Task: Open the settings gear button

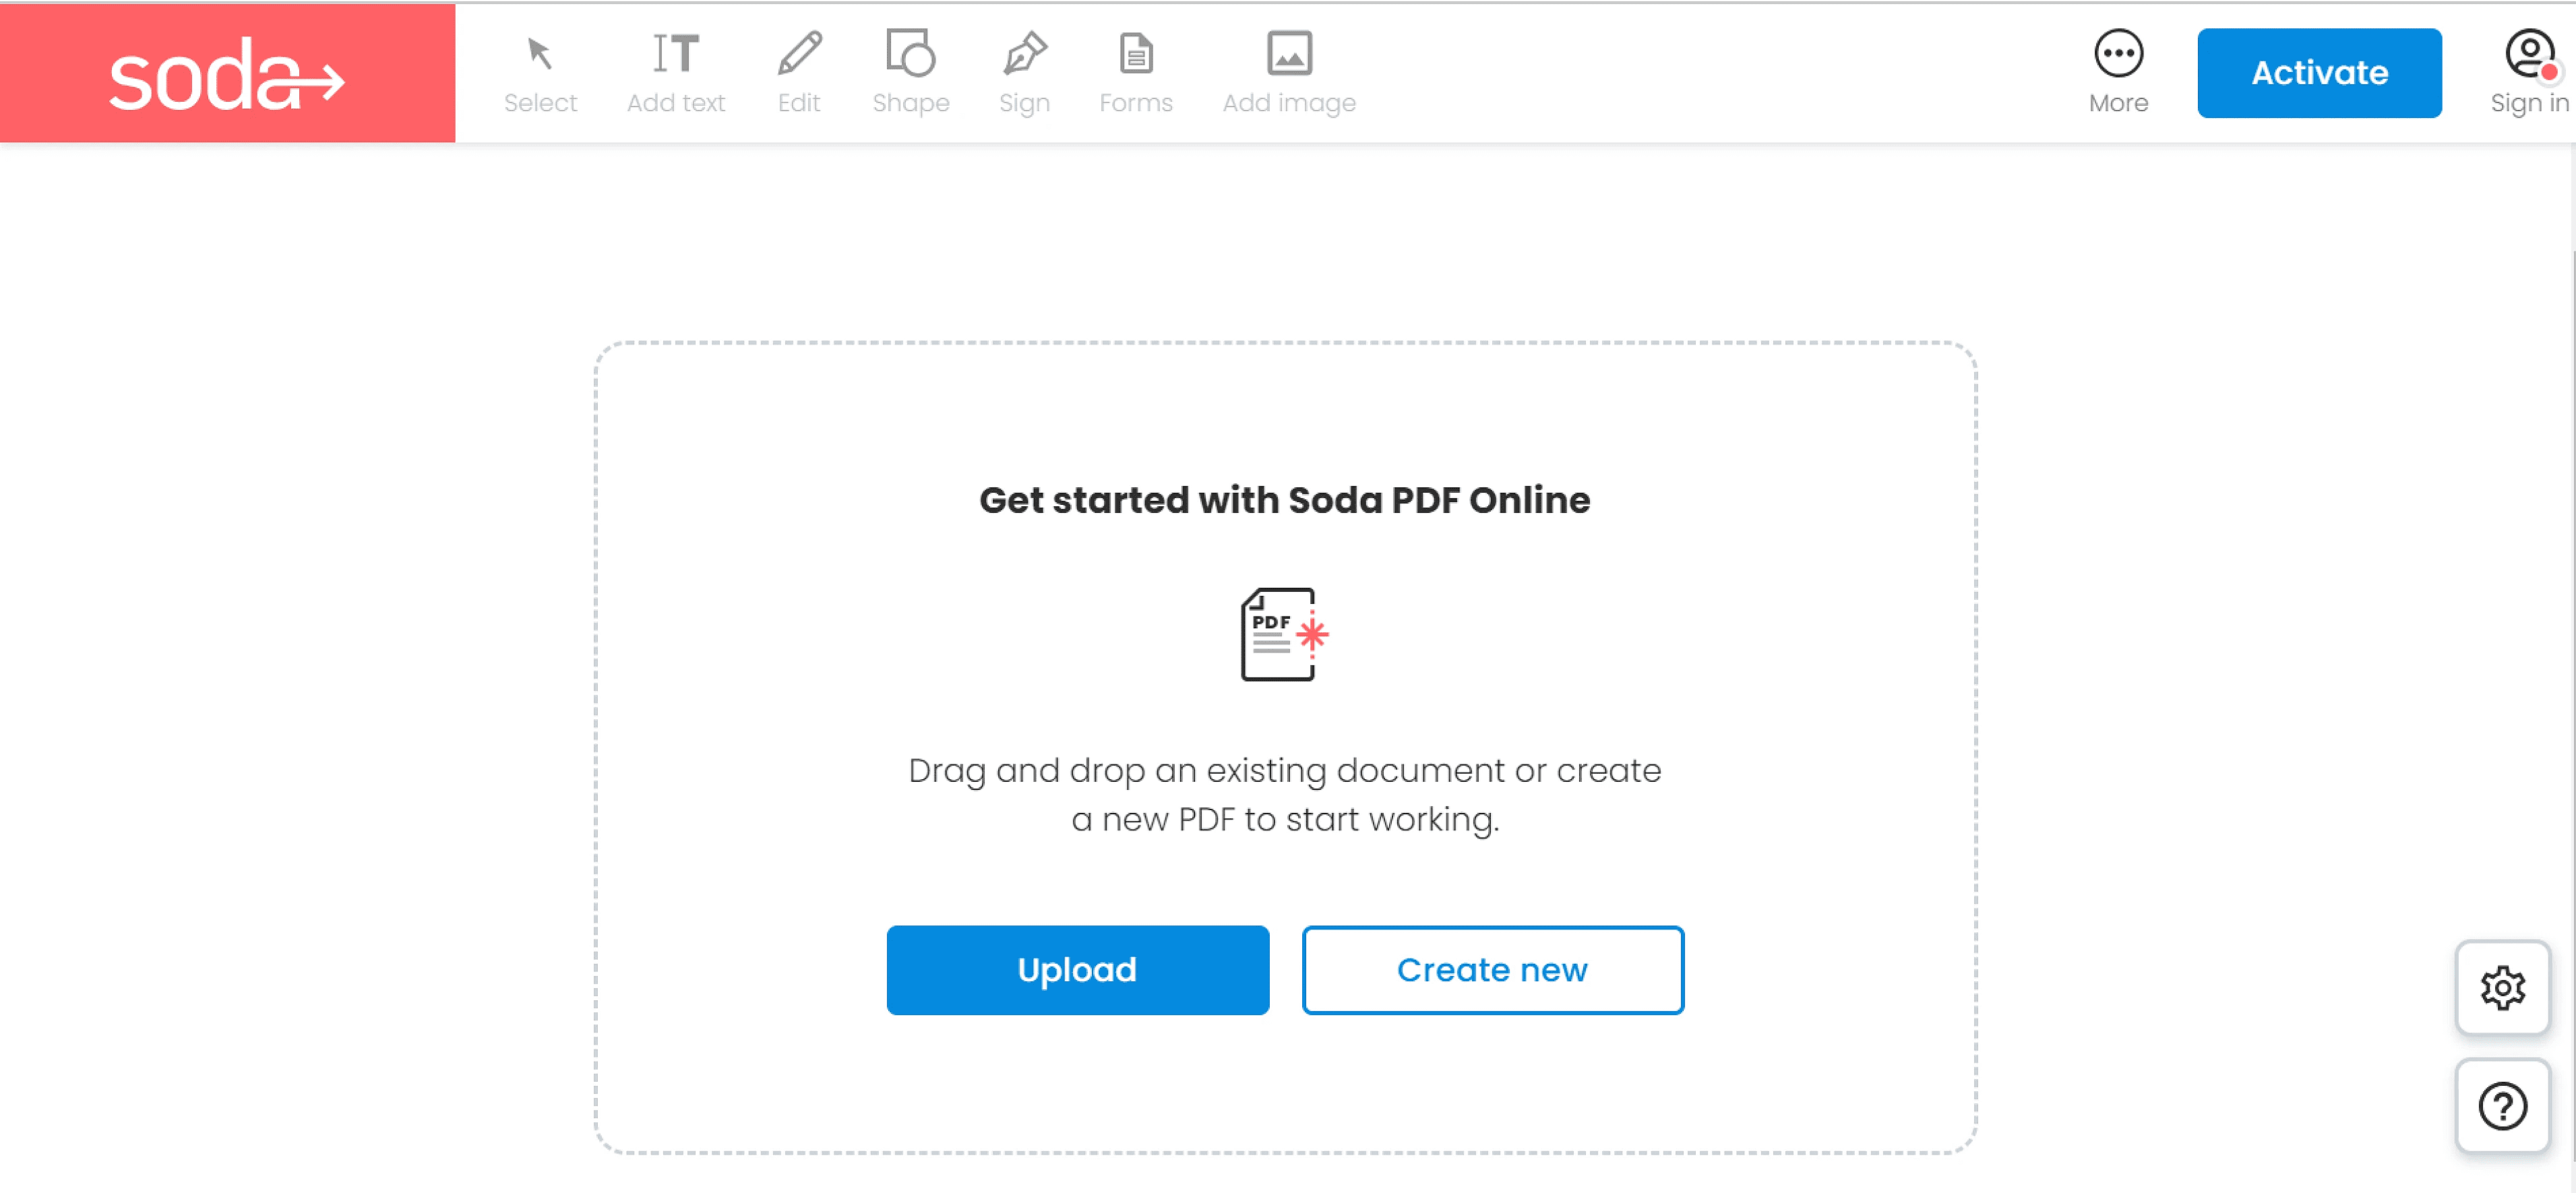Action: (x=2502, y=987)
